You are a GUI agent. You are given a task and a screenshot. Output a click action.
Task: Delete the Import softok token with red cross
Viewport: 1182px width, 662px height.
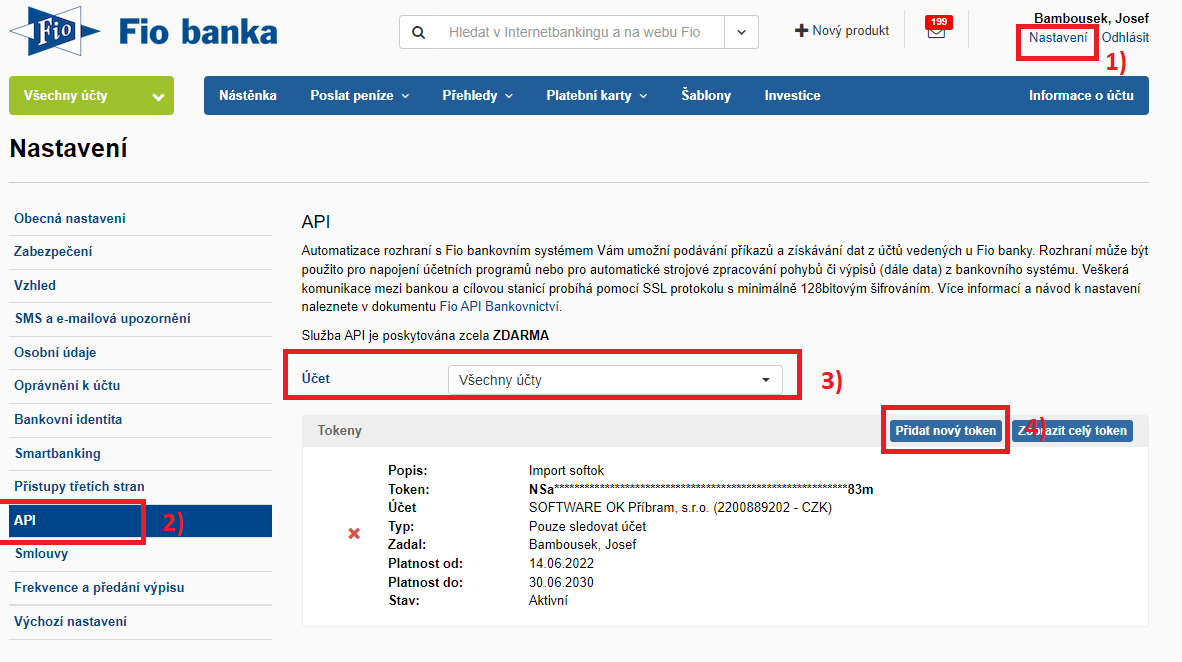tap(354, 534)
